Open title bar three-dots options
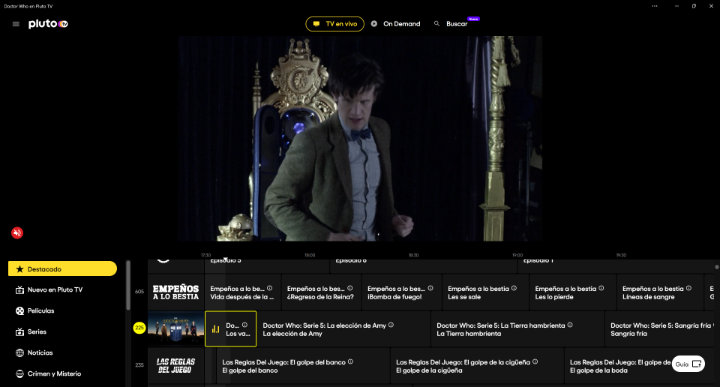The image size is (720, 387). [654, 6]
